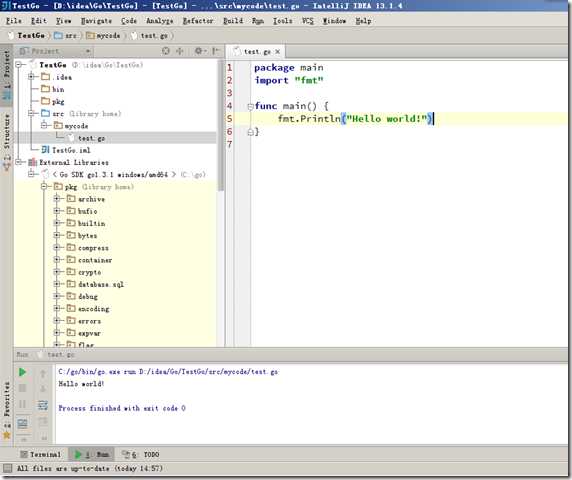This screenshot has width=572, height=480.
Task: Open the Project side tool window tab
Action: point(7,75)
